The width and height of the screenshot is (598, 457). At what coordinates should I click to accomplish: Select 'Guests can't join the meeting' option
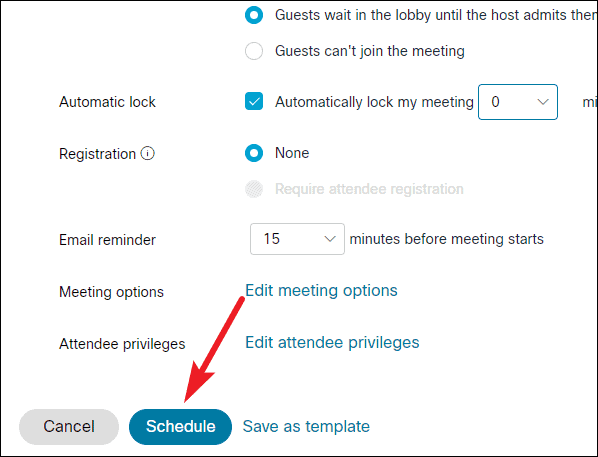coord(254,51)
